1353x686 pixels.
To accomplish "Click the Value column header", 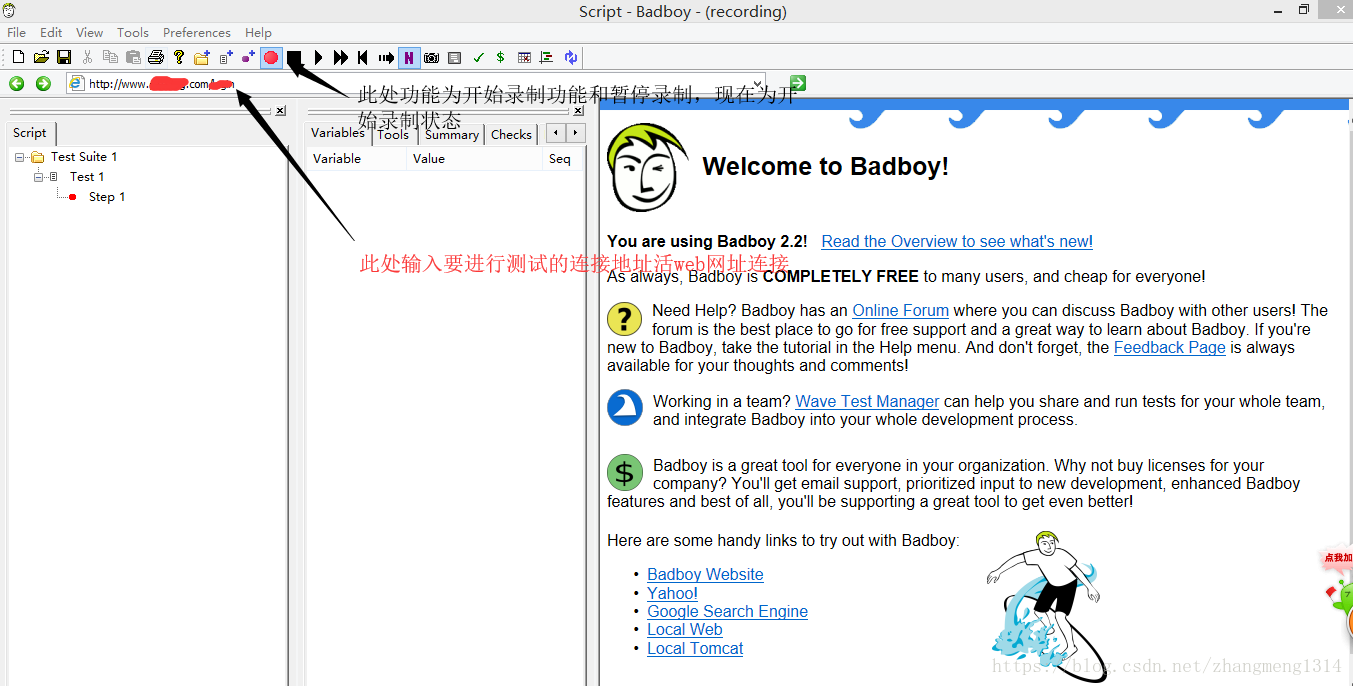I will [x=475, y=159].
